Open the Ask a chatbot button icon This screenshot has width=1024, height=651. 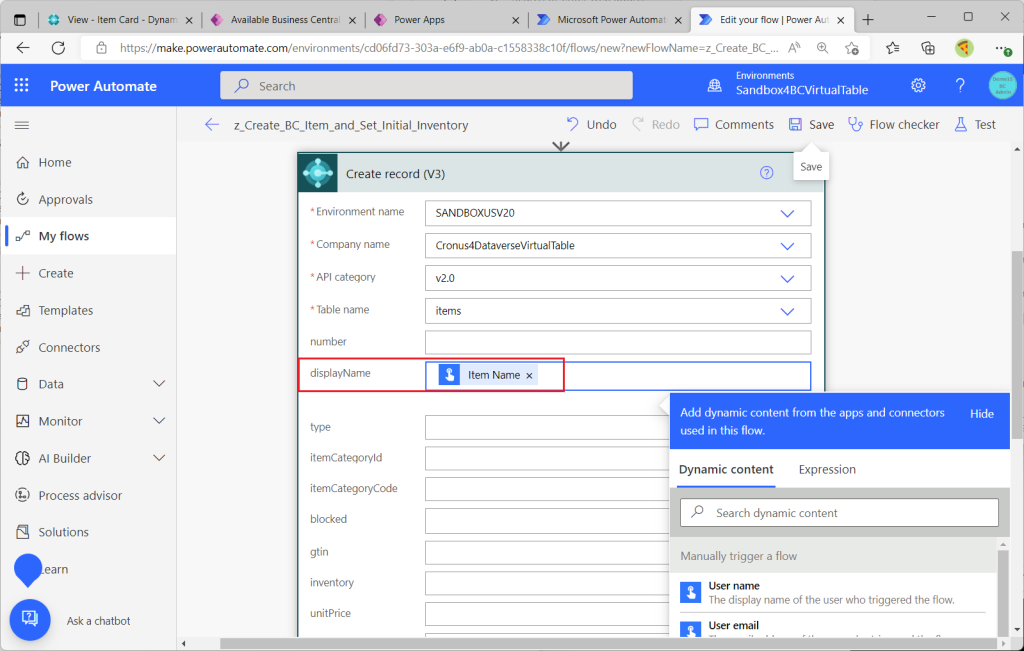(30, 620)
